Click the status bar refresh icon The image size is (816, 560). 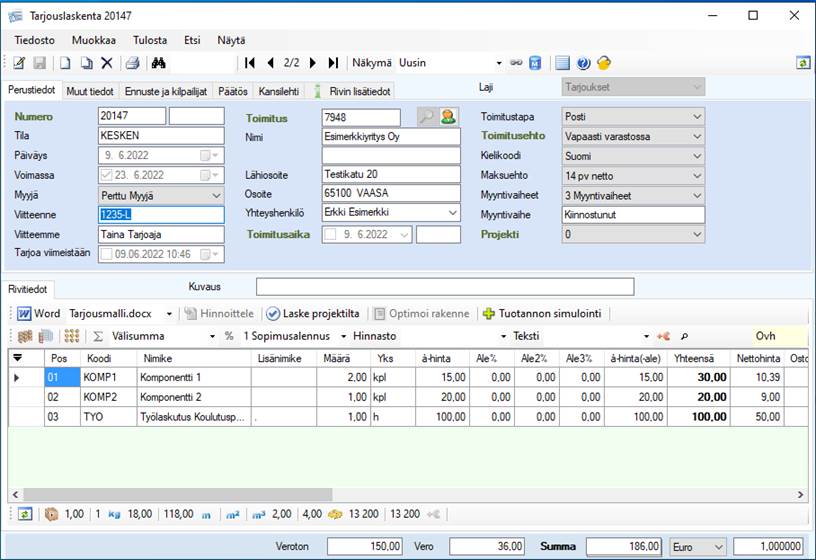pos(25,514)
